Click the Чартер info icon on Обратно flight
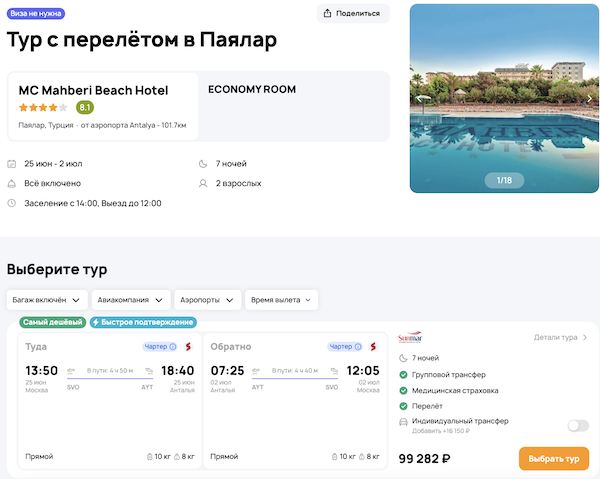This screenshot has height=479, width=600. [358, 347]
